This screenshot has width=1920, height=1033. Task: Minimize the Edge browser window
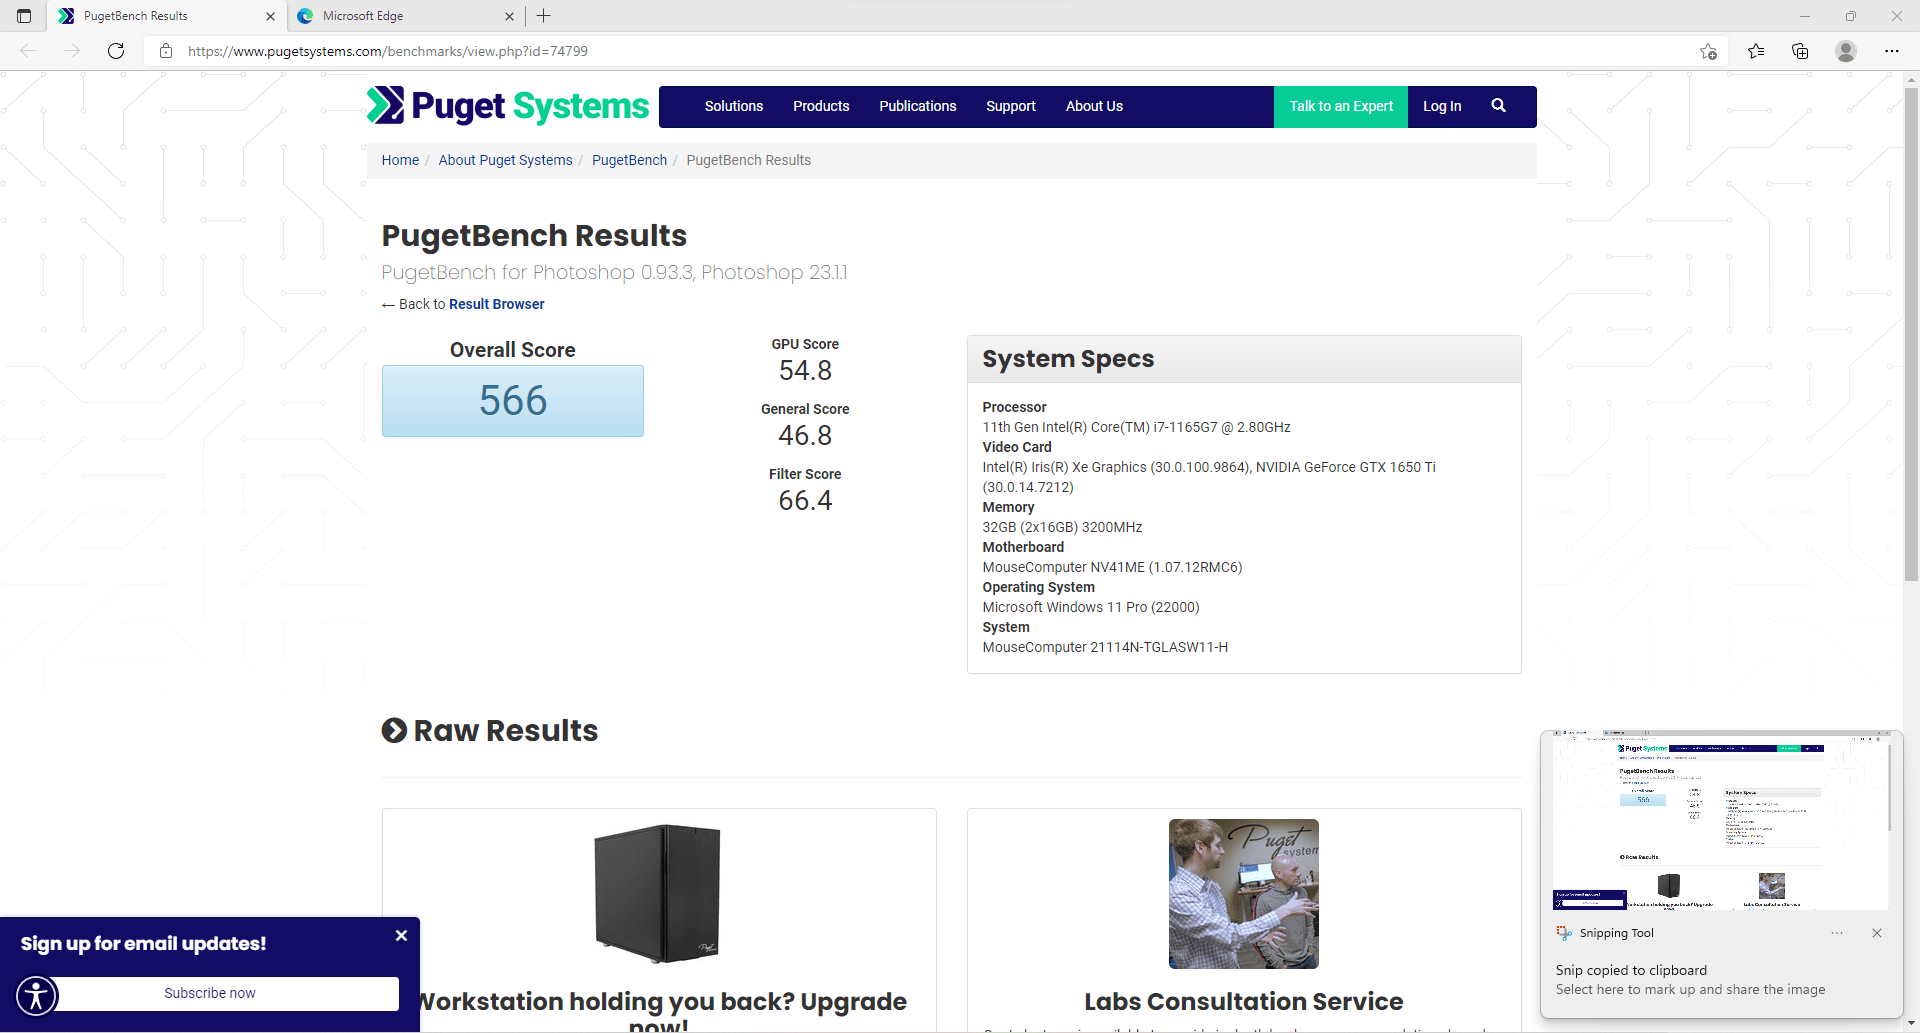[1805, 16]
